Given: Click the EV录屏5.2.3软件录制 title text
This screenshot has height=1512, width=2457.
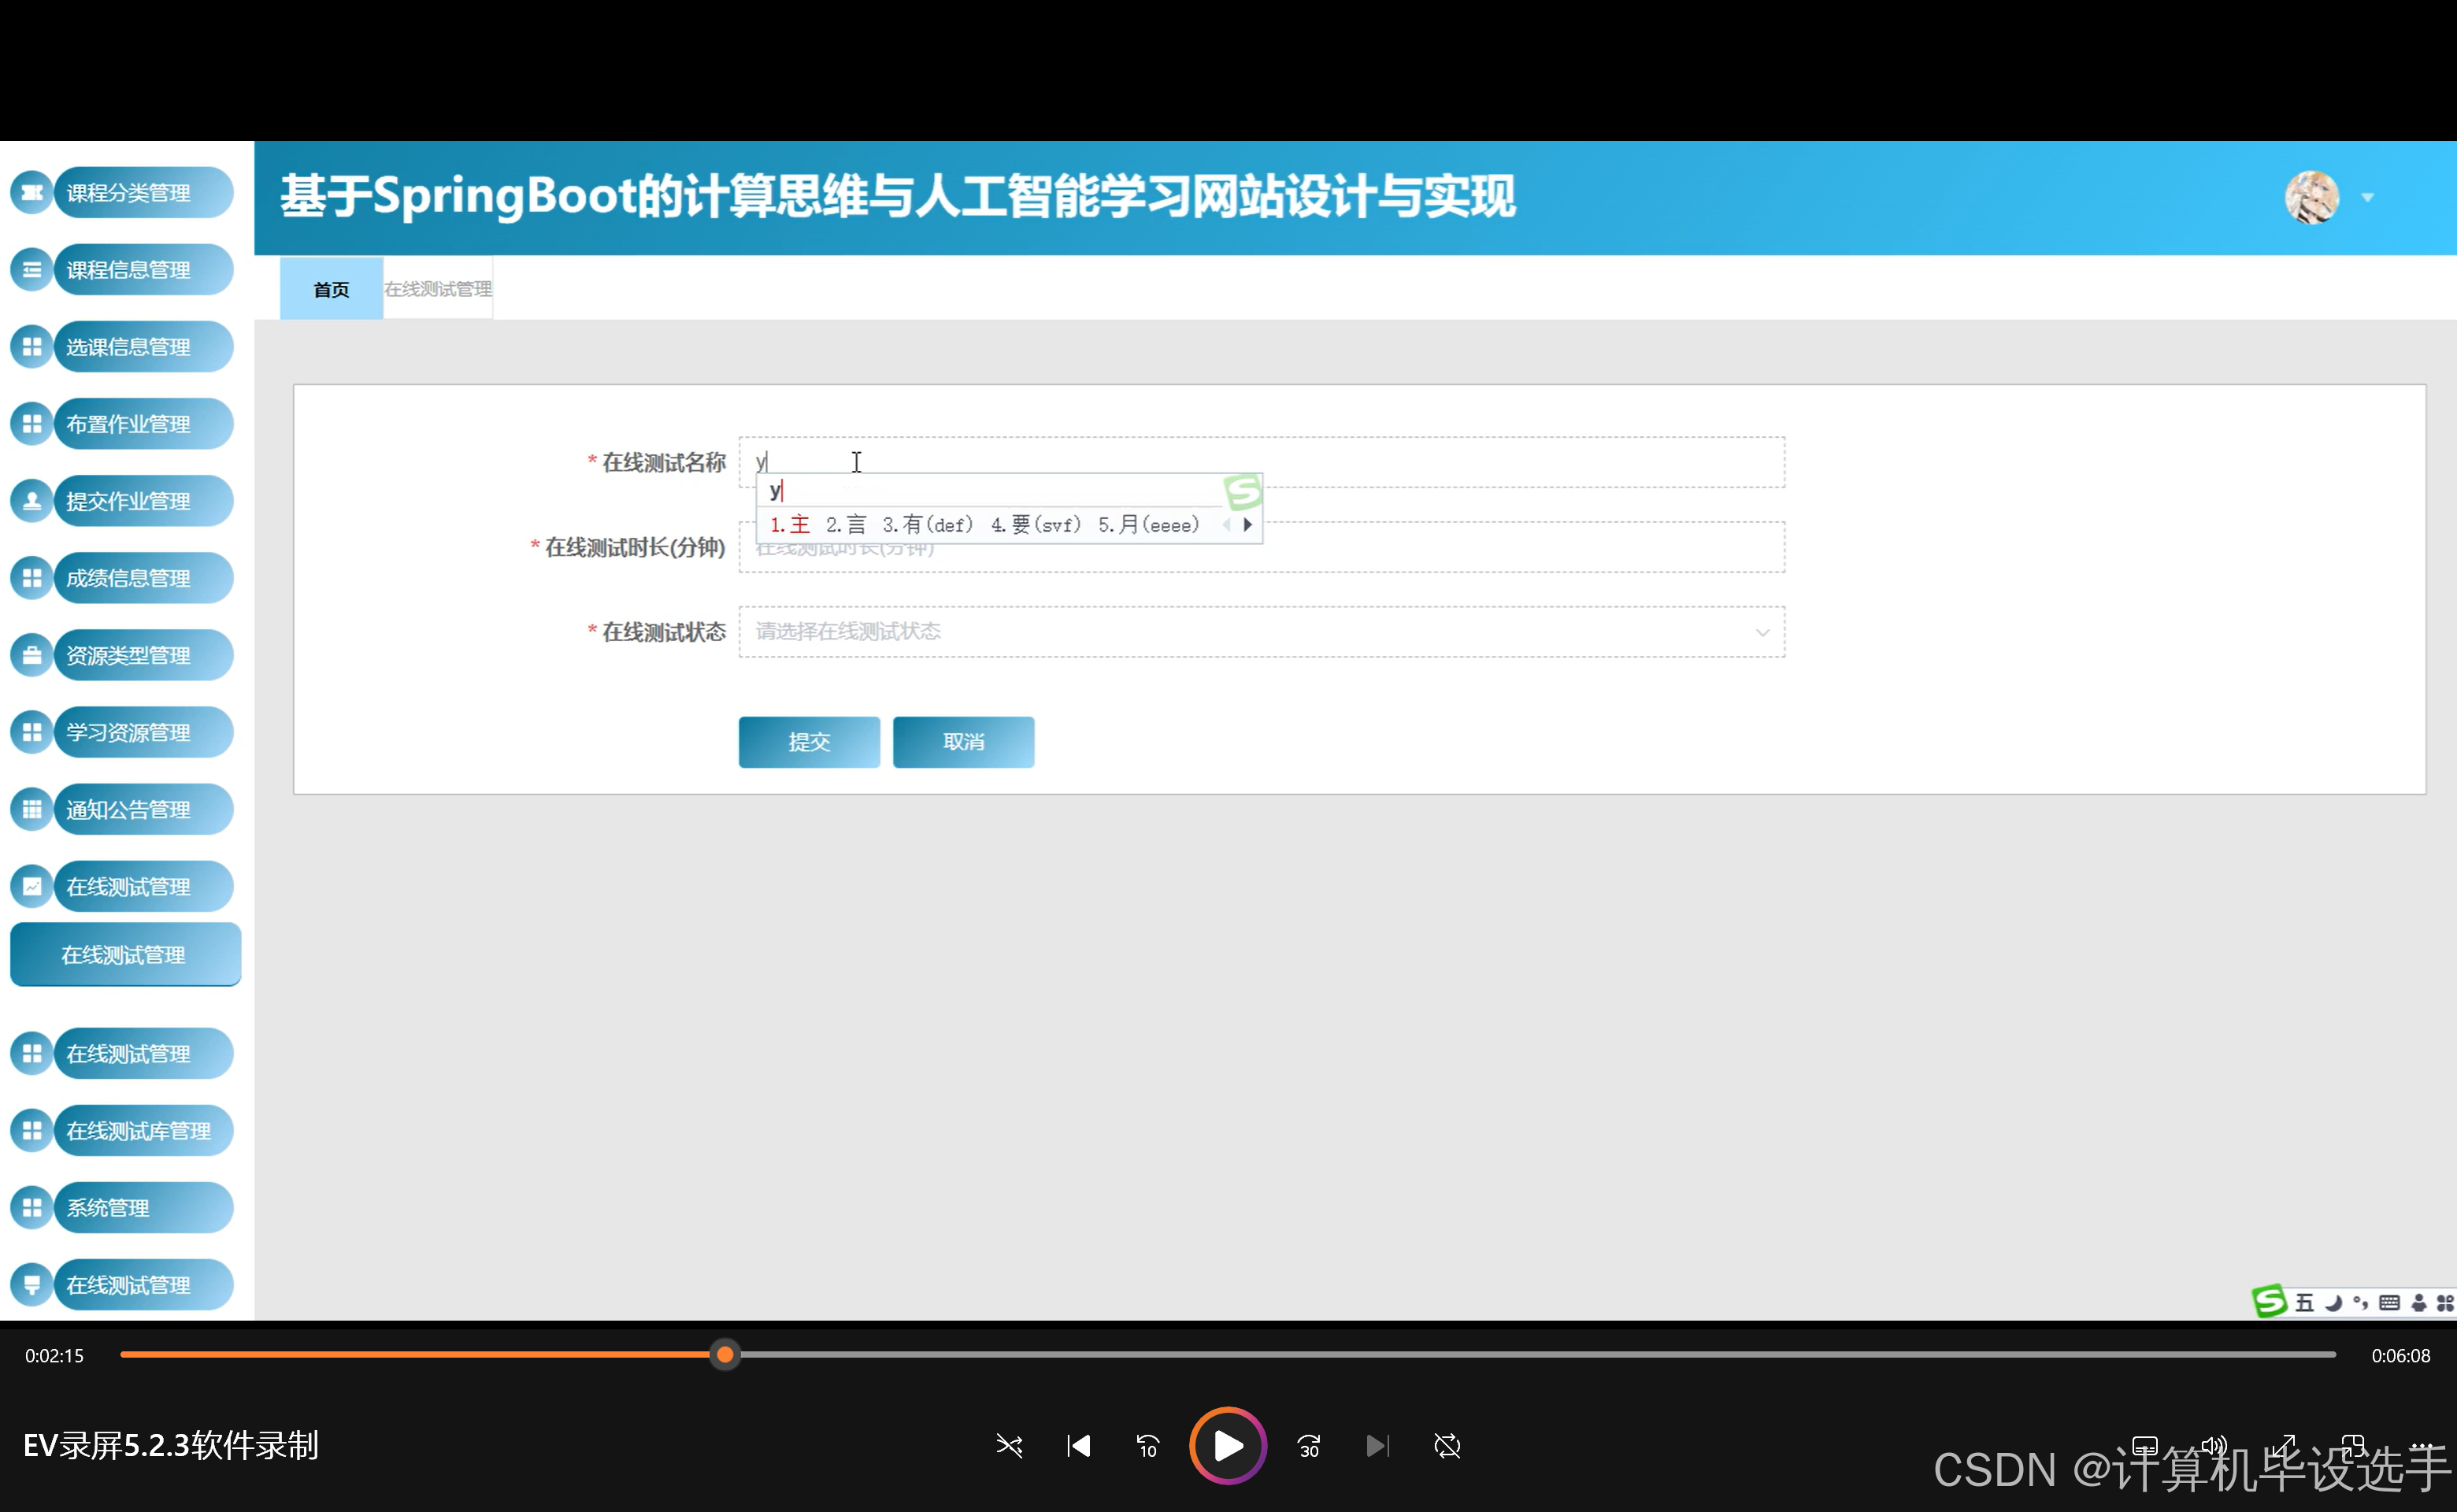Looking at the screenshot, I should coord(170,1445).
